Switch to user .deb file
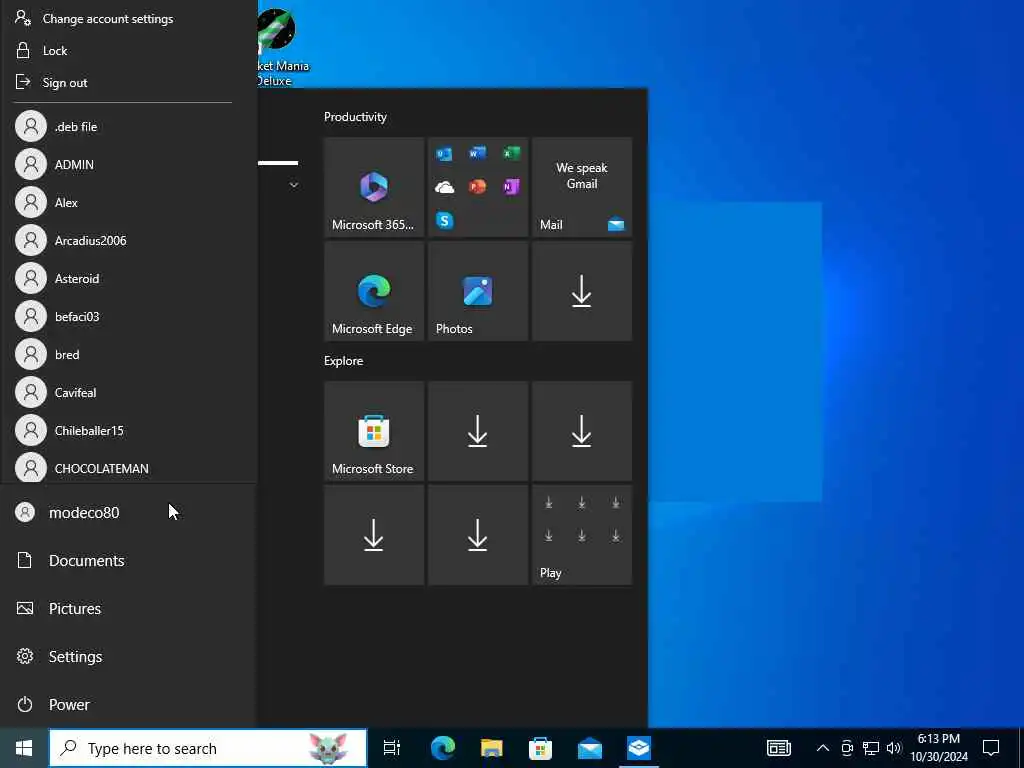 tap(129, 127)
